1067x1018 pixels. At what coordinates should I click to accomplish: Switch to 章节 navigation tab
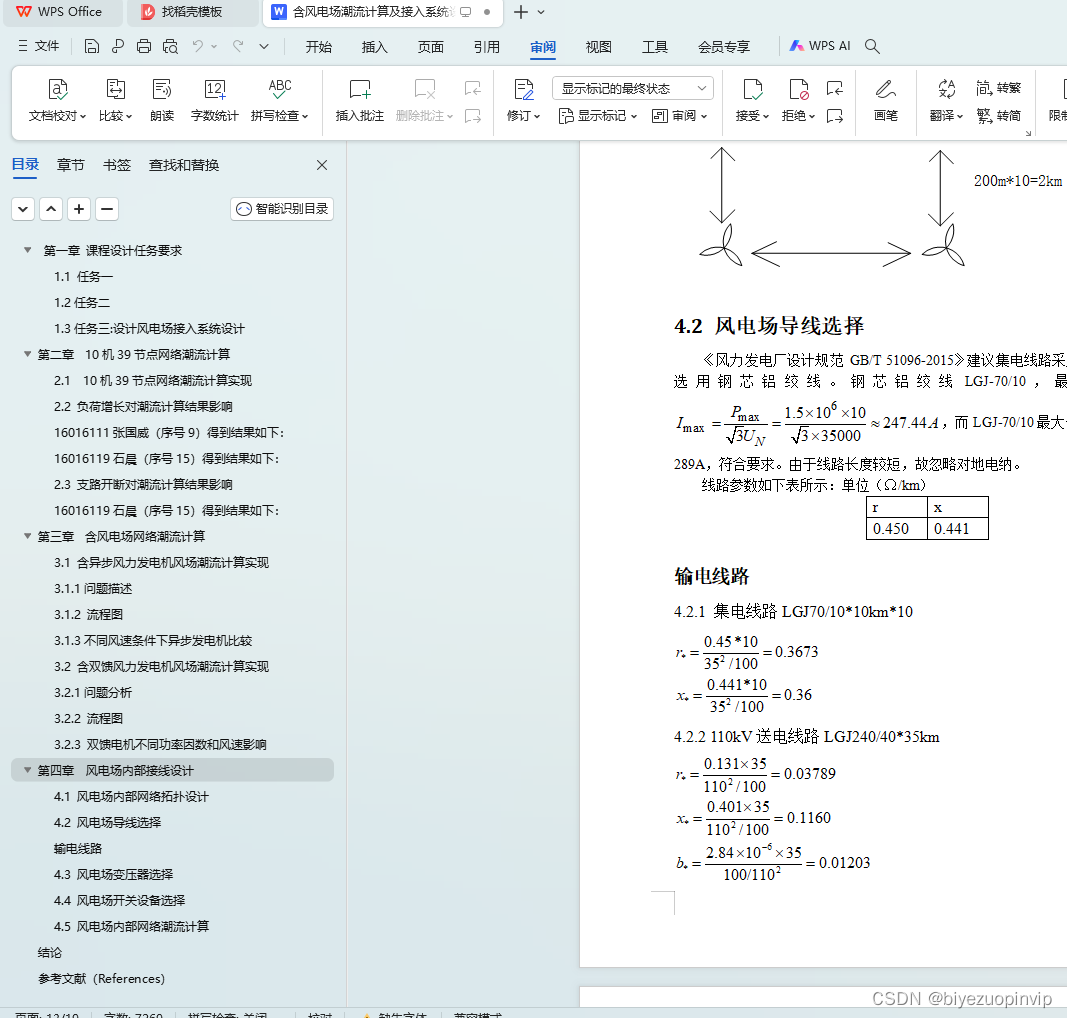pos(71,165)
